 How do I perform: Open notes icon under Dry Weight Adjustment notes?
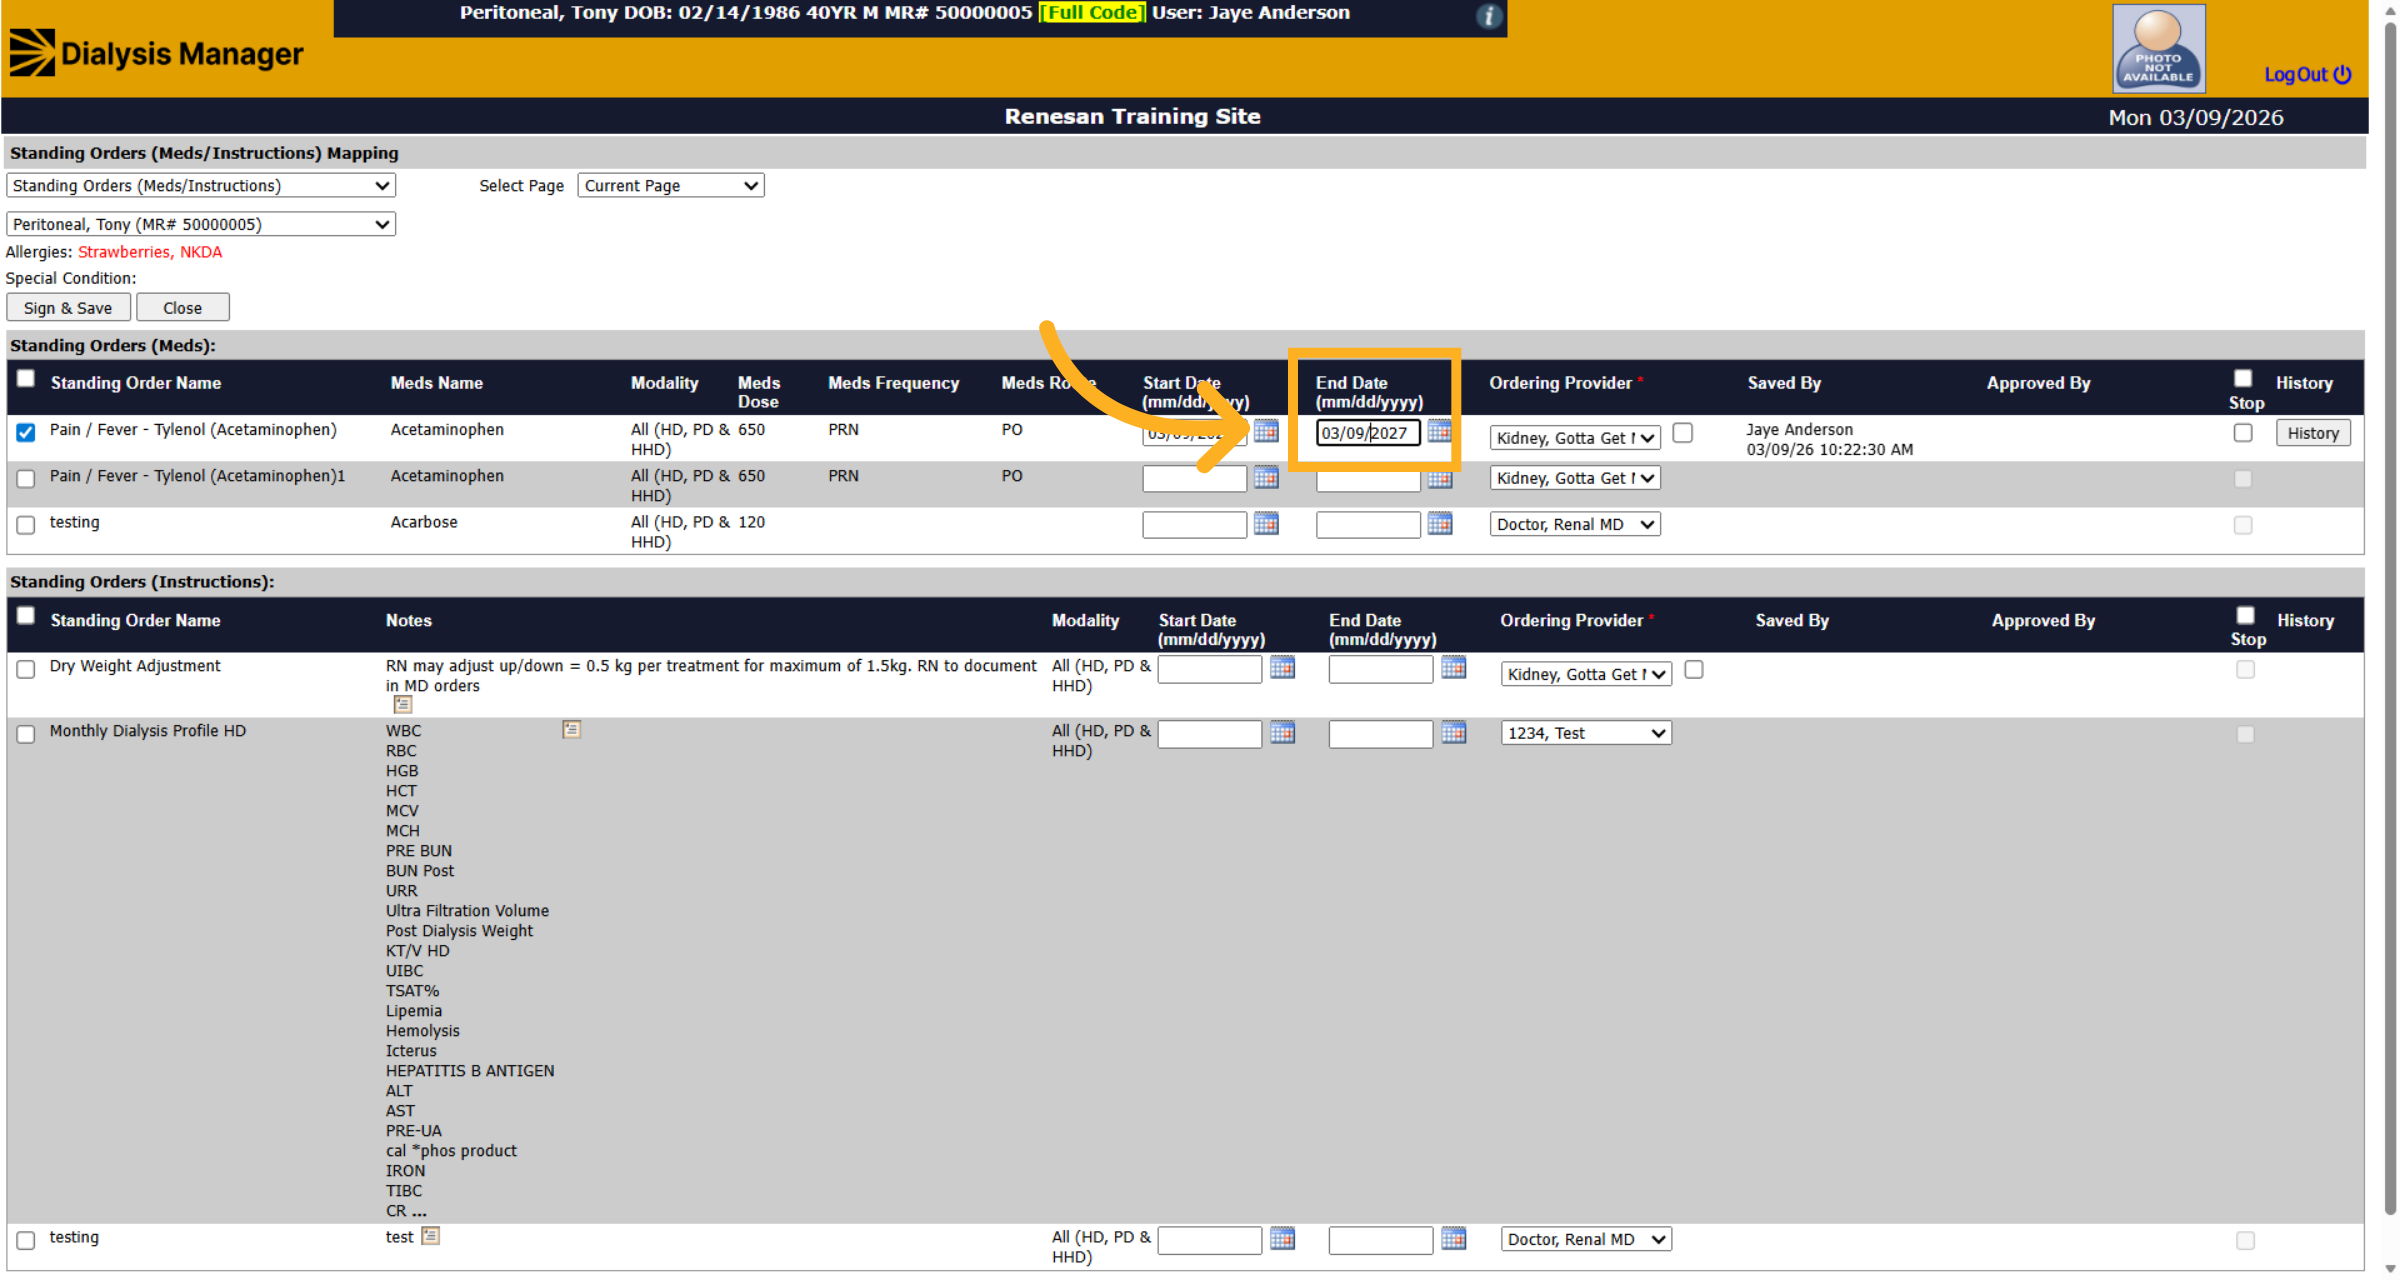click(x=402, y=704)
